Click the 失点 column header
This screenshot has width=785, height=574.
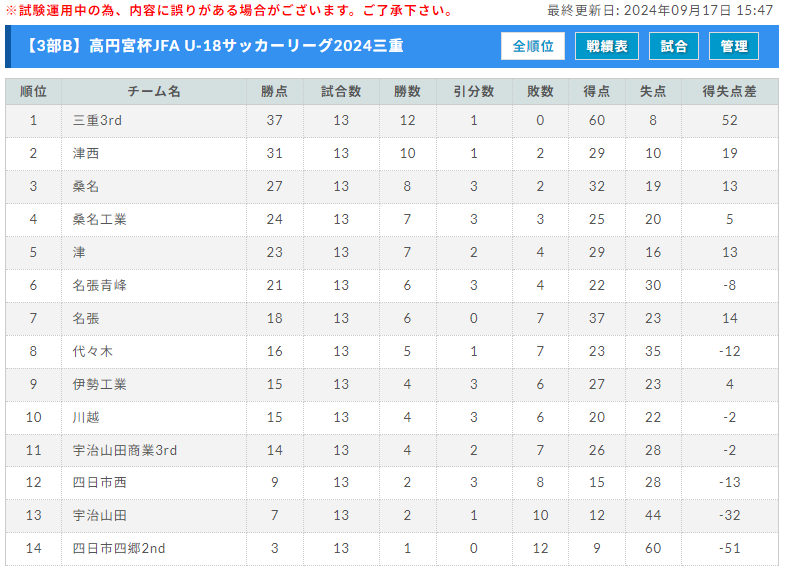point(653,91)
